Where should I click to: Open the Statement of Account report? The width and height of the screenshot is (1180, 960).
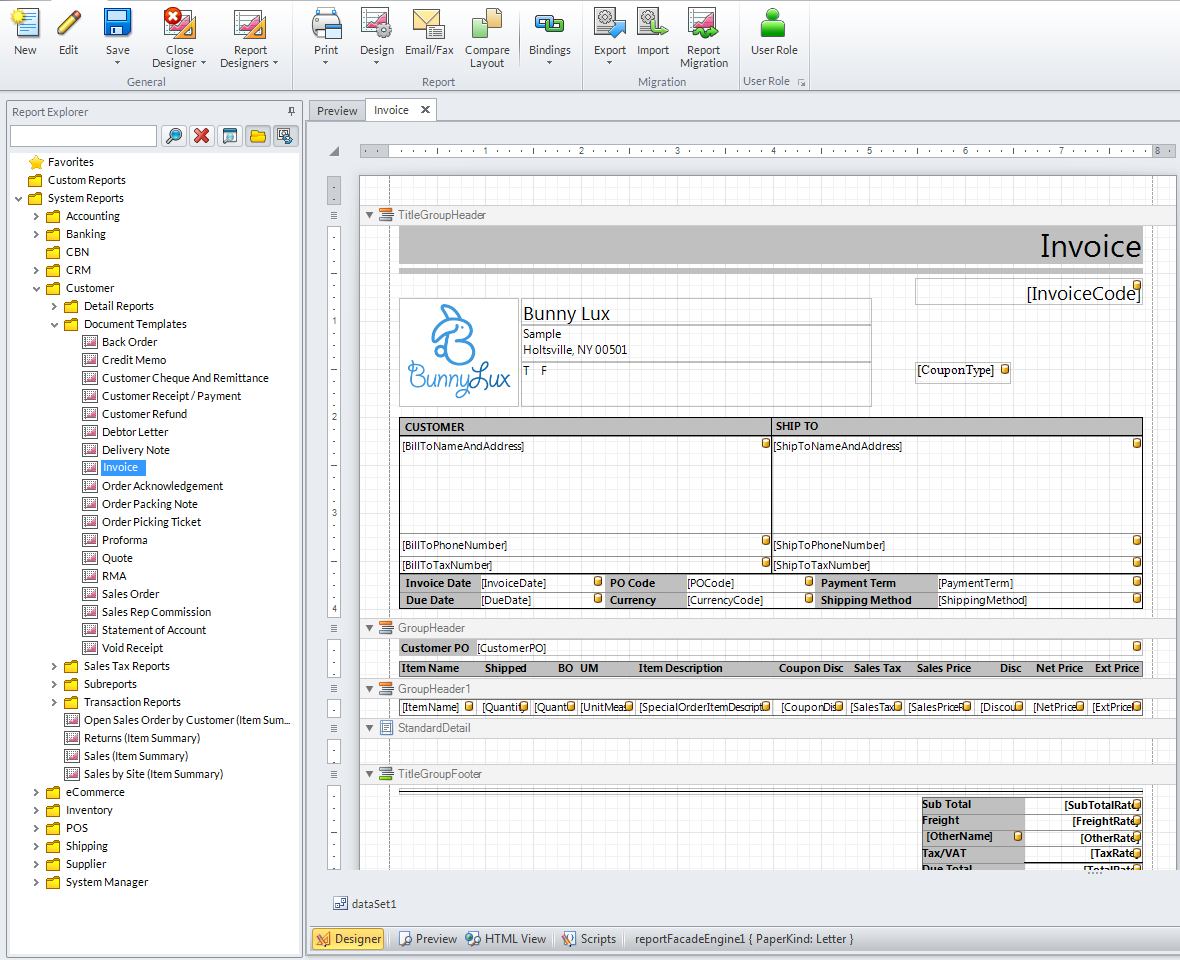pos(153,630)
